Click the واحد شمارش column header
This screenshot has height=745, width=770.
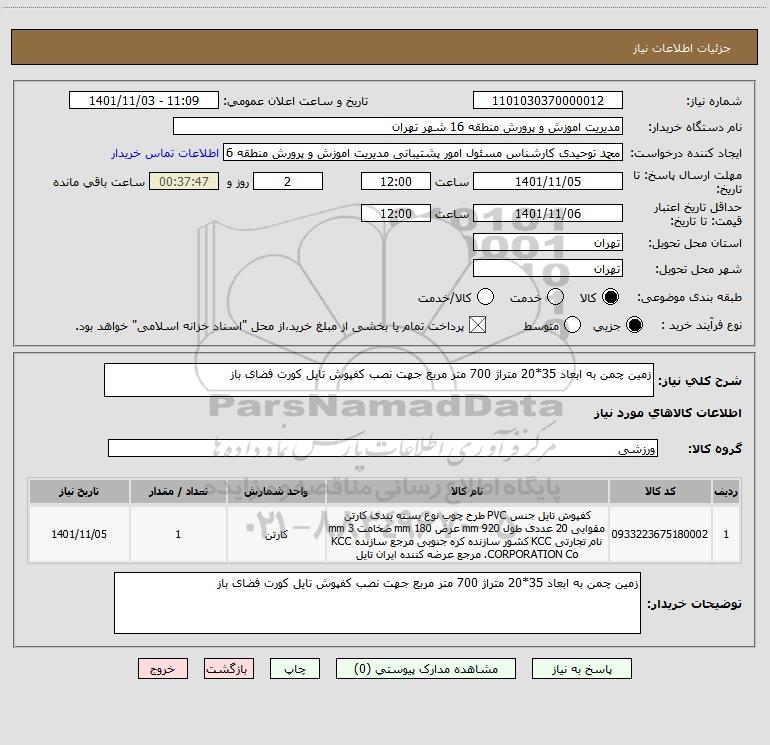[x=276, y=491]
